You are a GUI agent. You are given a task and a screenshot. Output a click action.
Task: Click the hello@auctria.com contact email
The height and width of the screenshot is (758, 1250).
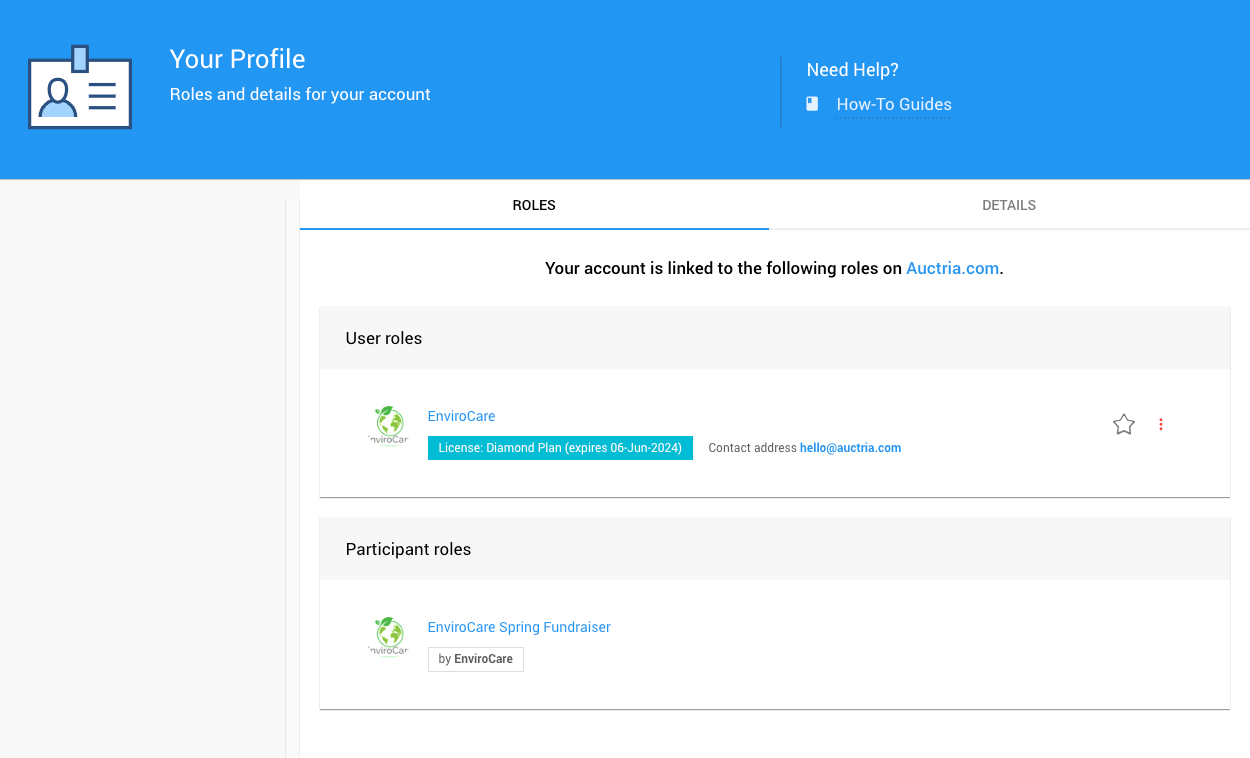point(850,448)
